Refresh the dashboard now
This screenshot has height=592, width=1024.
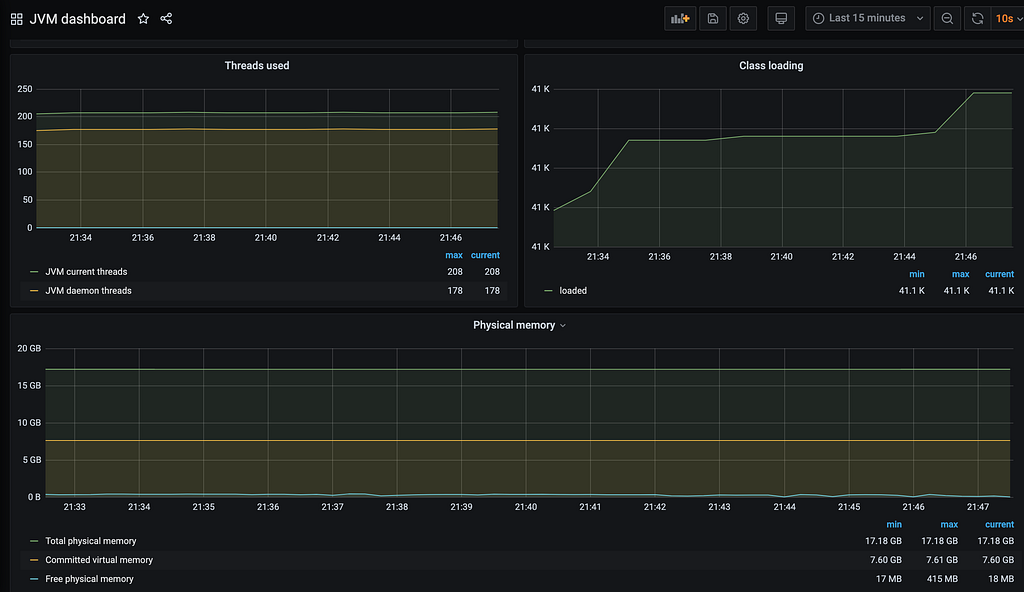[978, 18]
